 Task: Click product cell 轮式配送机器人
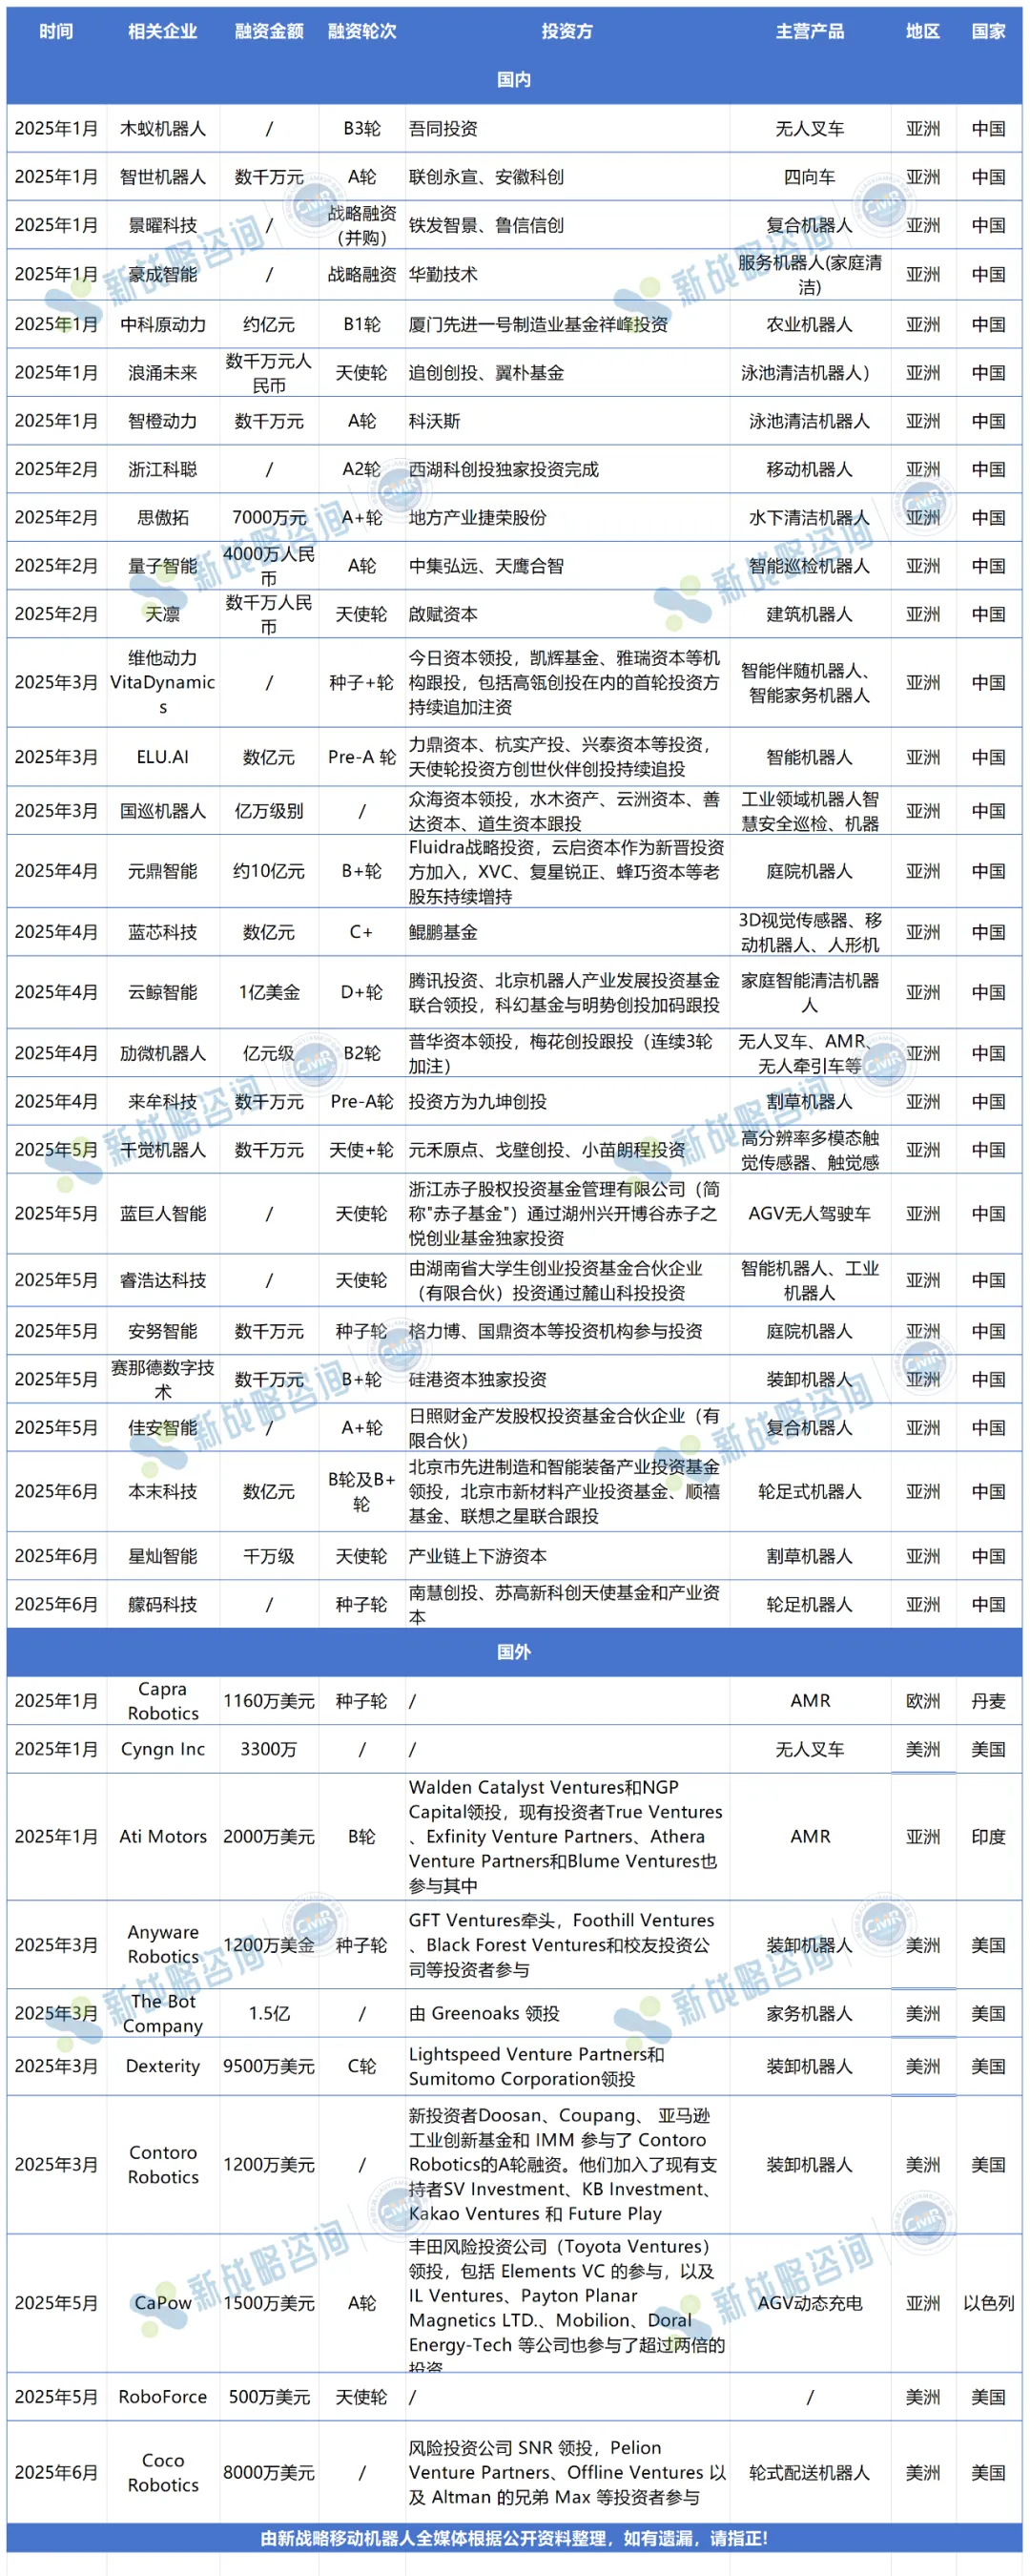coord(810,2473)
